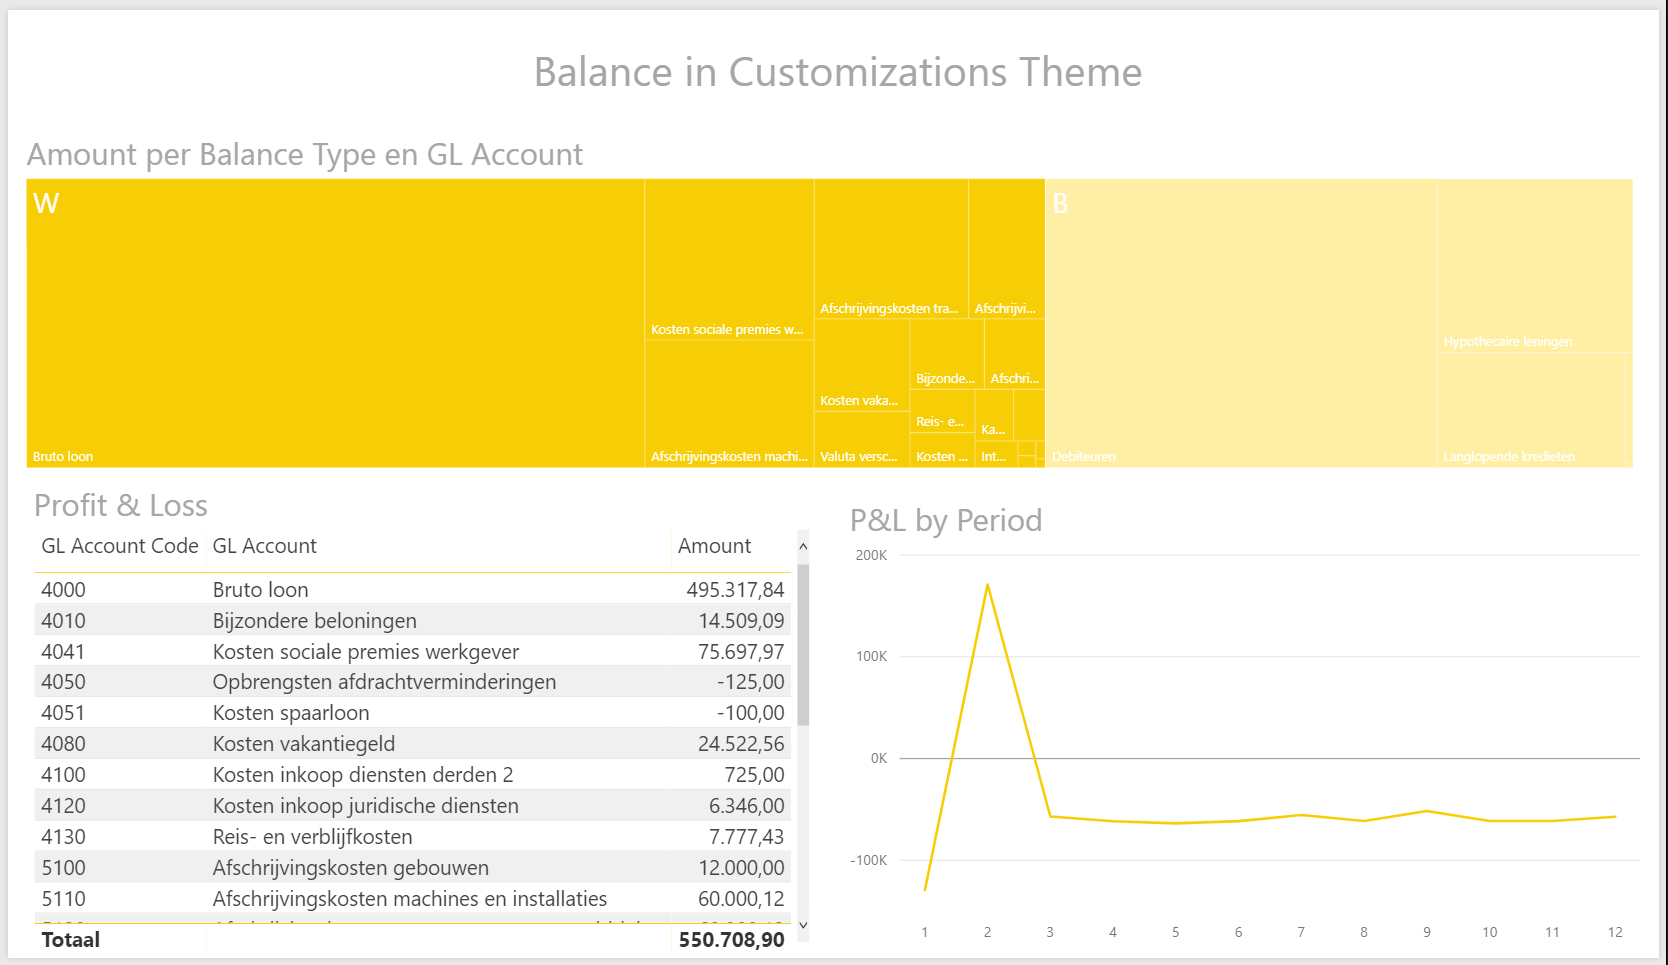
Task: Click the 4100 account code cell
Action: [63, 775]
